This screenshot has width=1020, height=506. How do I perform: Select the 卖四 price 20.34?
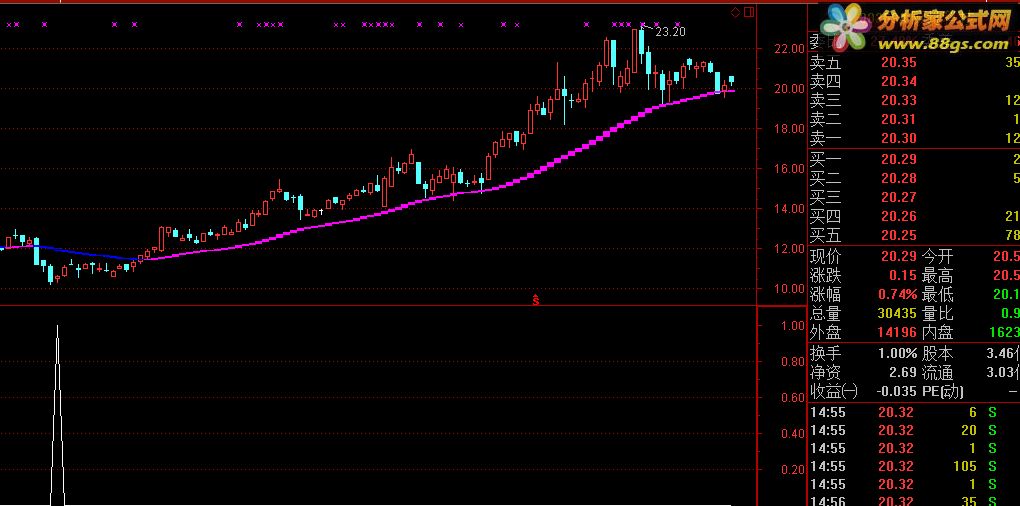(x=898, y=81)
